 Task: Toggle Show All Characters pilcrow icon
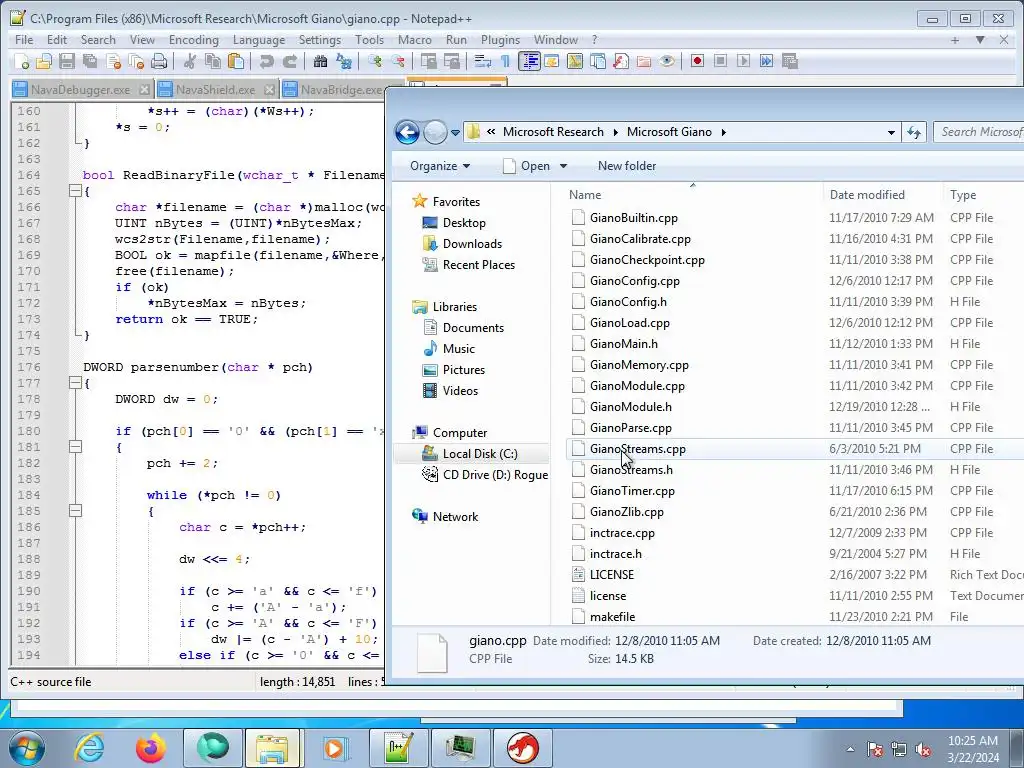pos(505,61)
